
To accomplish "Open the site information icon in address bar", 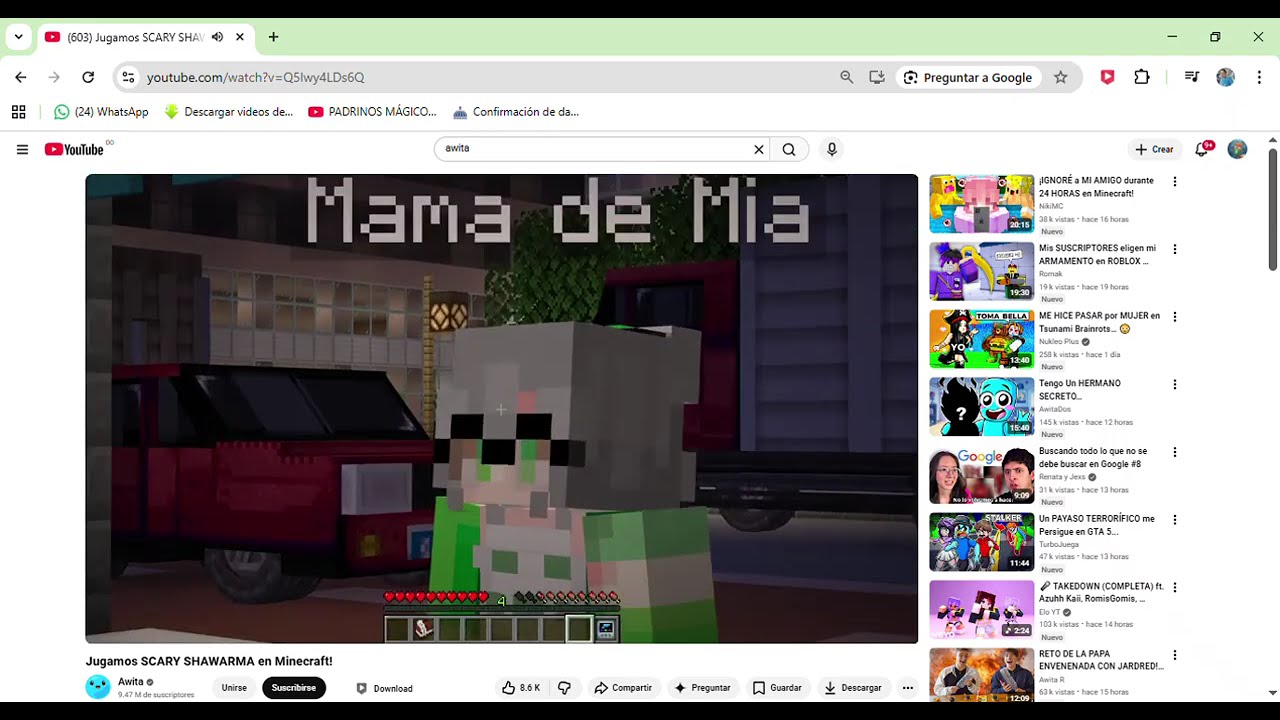I will [127, 77].
